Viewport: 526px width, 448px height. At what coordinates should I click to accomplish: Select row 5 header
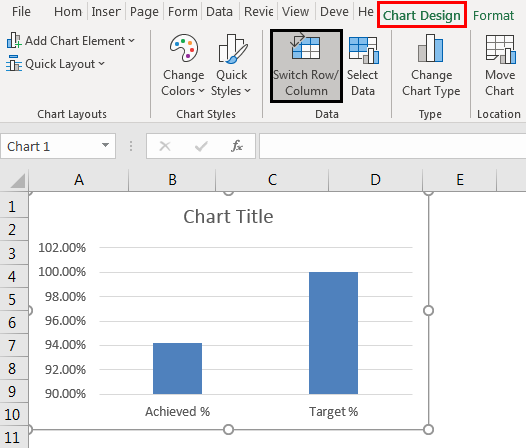pos(14,299)
